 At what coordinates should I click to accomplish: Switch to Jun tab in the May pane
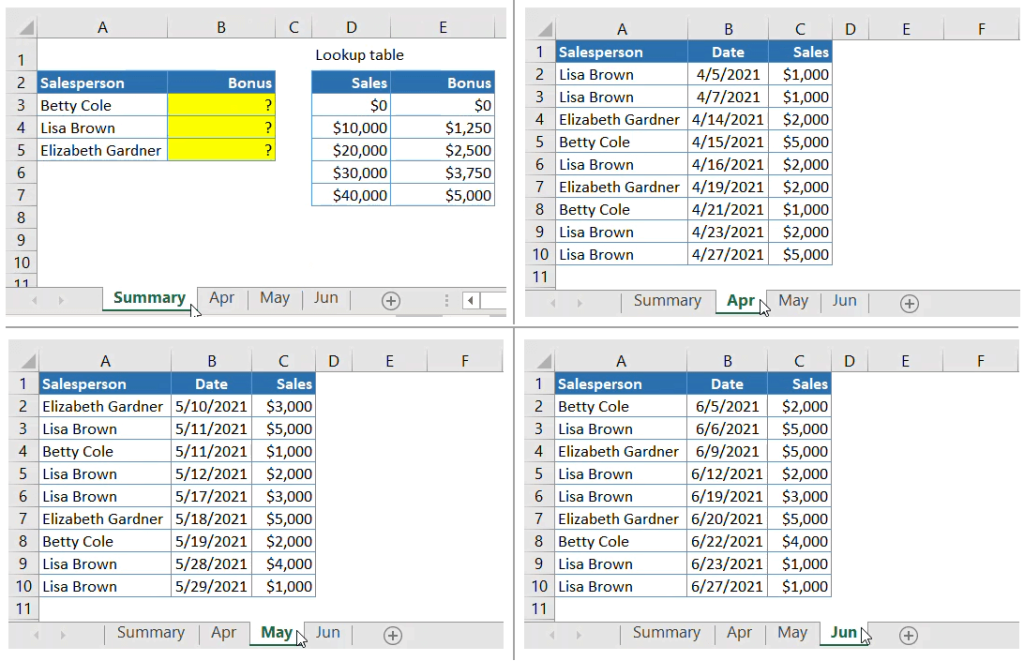click(x=328, y=632)
